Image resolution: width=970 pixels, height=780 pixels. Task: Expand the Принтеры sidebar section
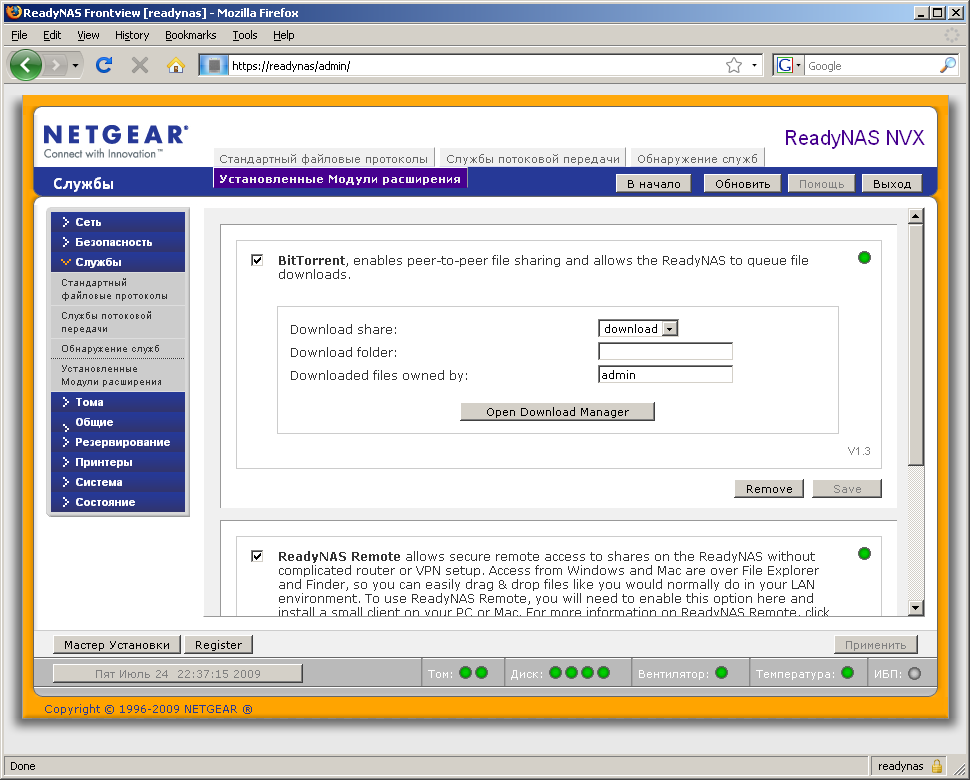click(x=118, y=462)
